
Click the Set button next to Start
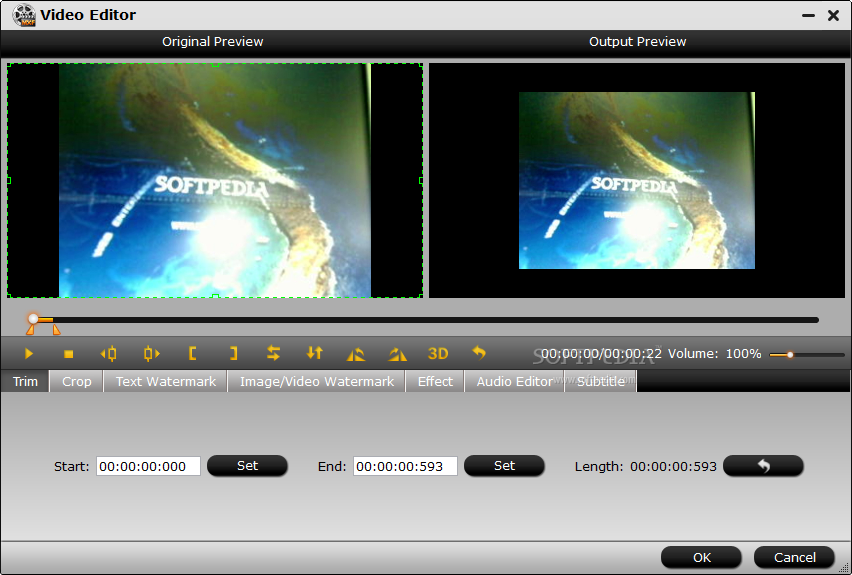[247, 466]
